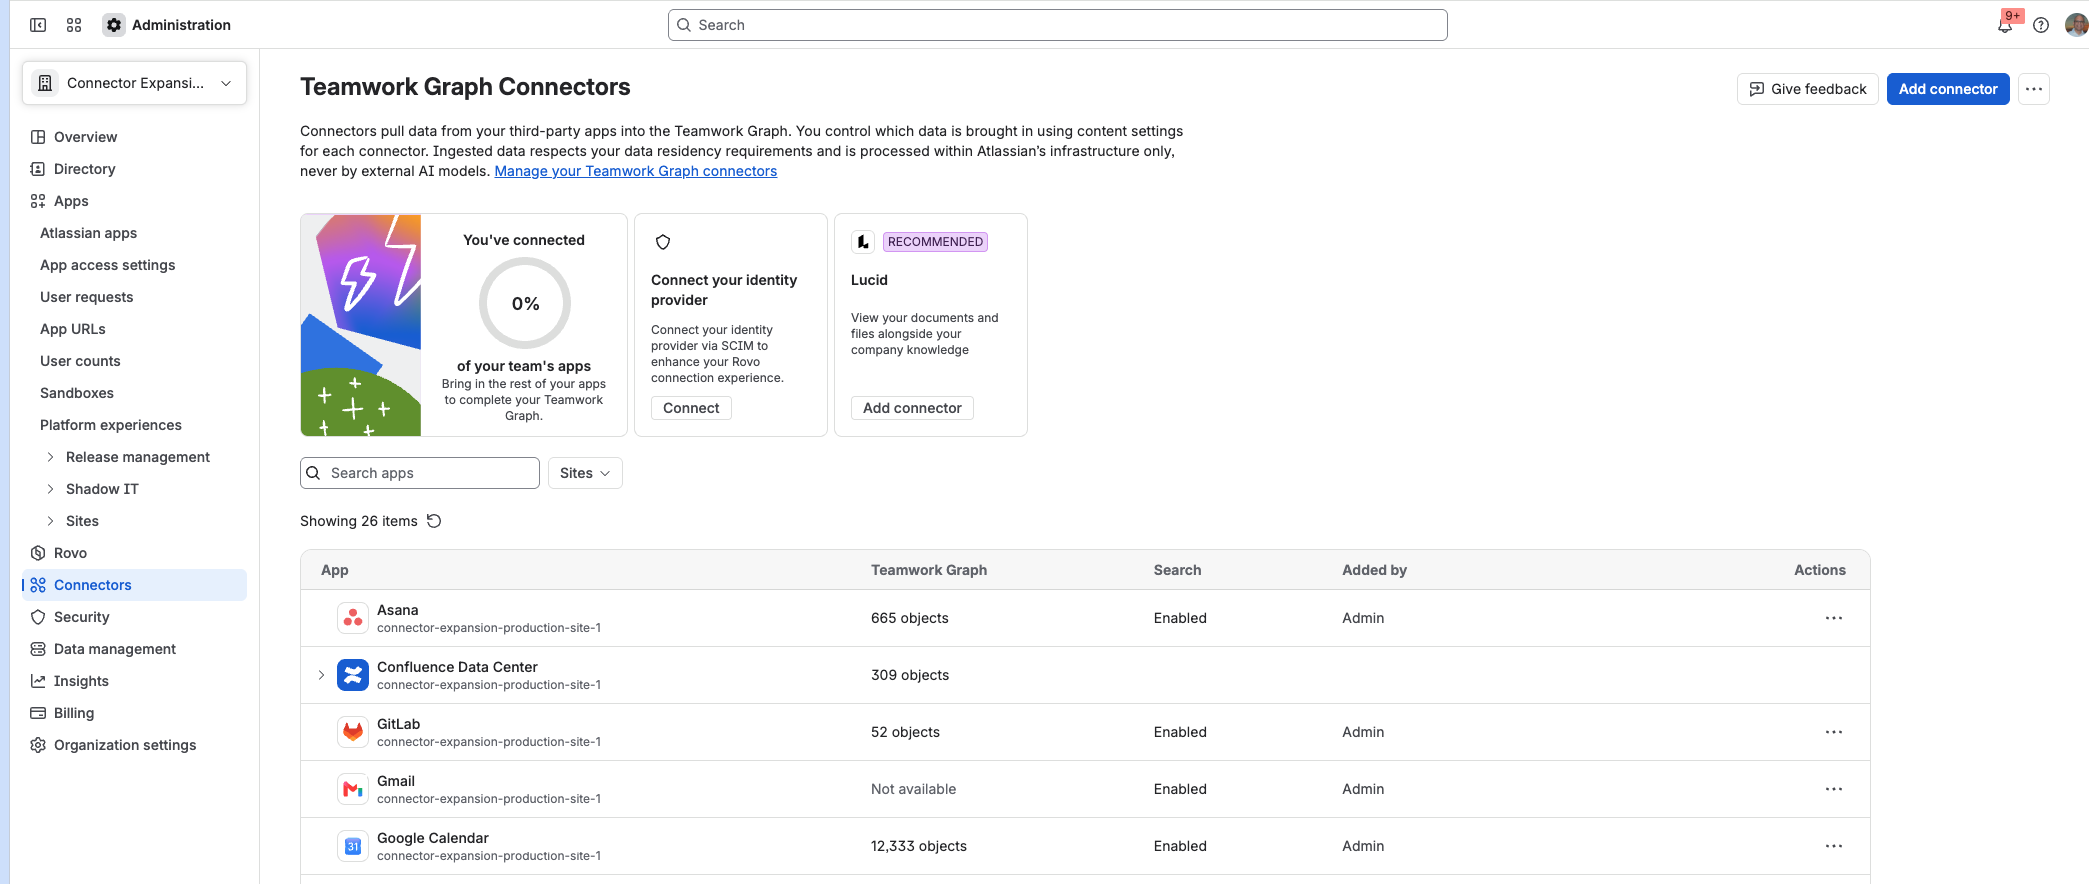Click the Gmail app icon in the table
Image resolution: width=2089 pixels, height=884 pixels.
(x=352, y=789)
